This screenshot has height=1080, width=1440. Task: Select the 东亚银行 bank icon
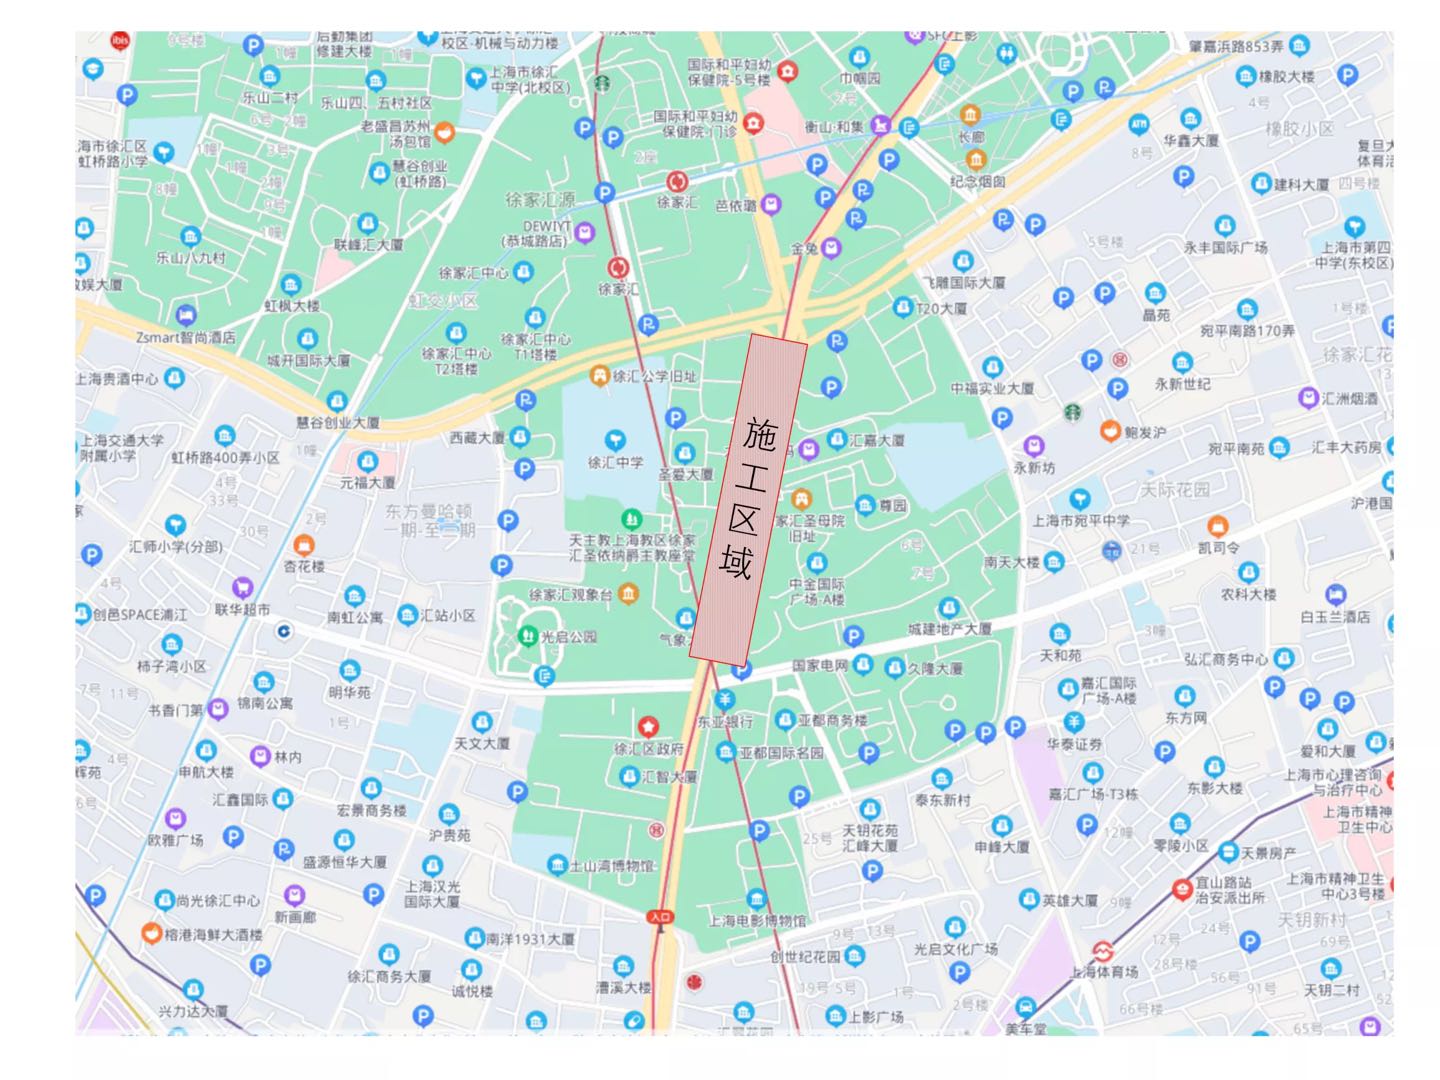(725, 699)
